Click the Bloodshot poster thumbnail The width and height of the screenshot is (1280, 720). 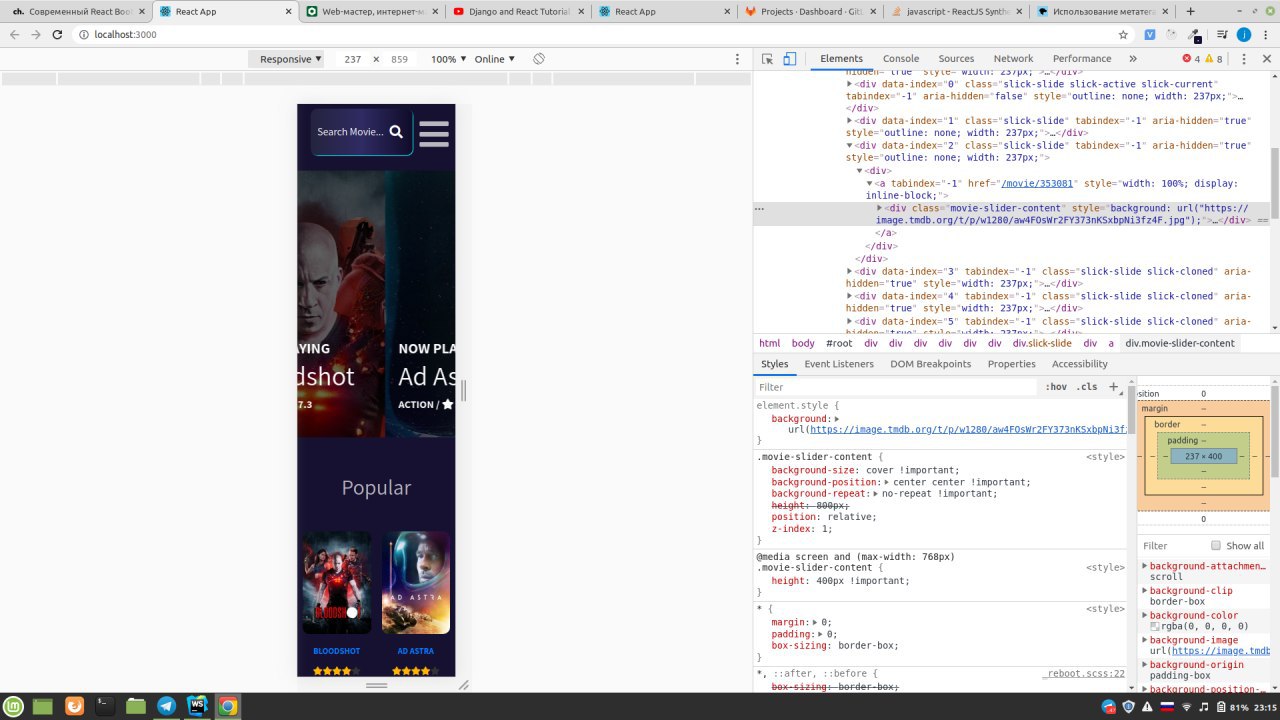coord(337,582)
